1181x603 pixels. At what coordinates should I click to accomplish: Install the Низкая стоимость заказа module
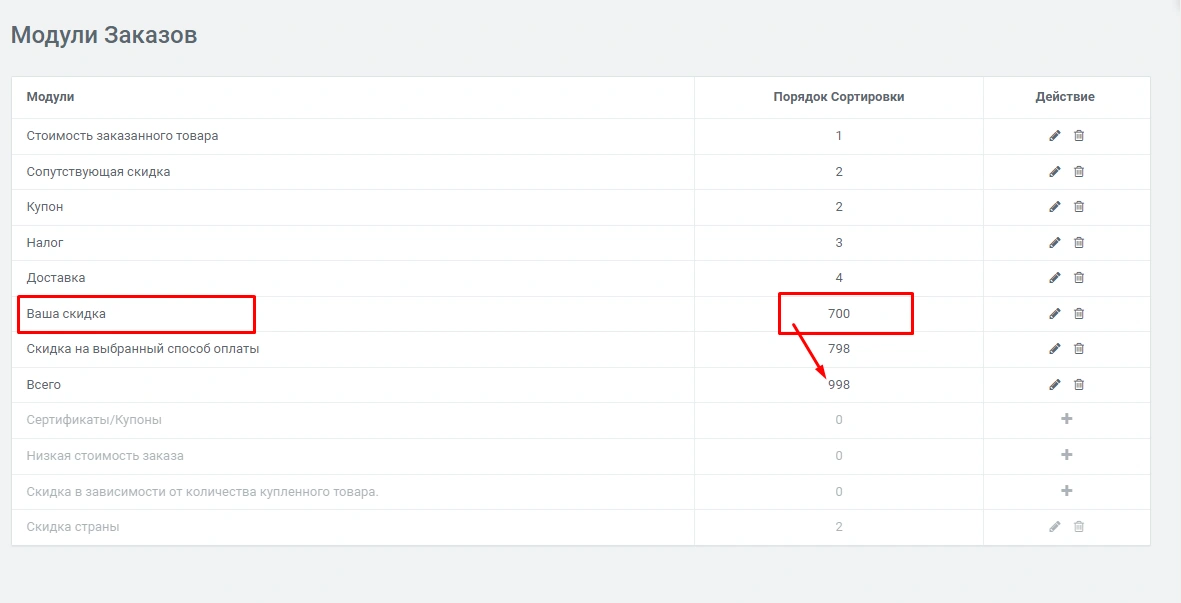click(x=1066, y=456)
